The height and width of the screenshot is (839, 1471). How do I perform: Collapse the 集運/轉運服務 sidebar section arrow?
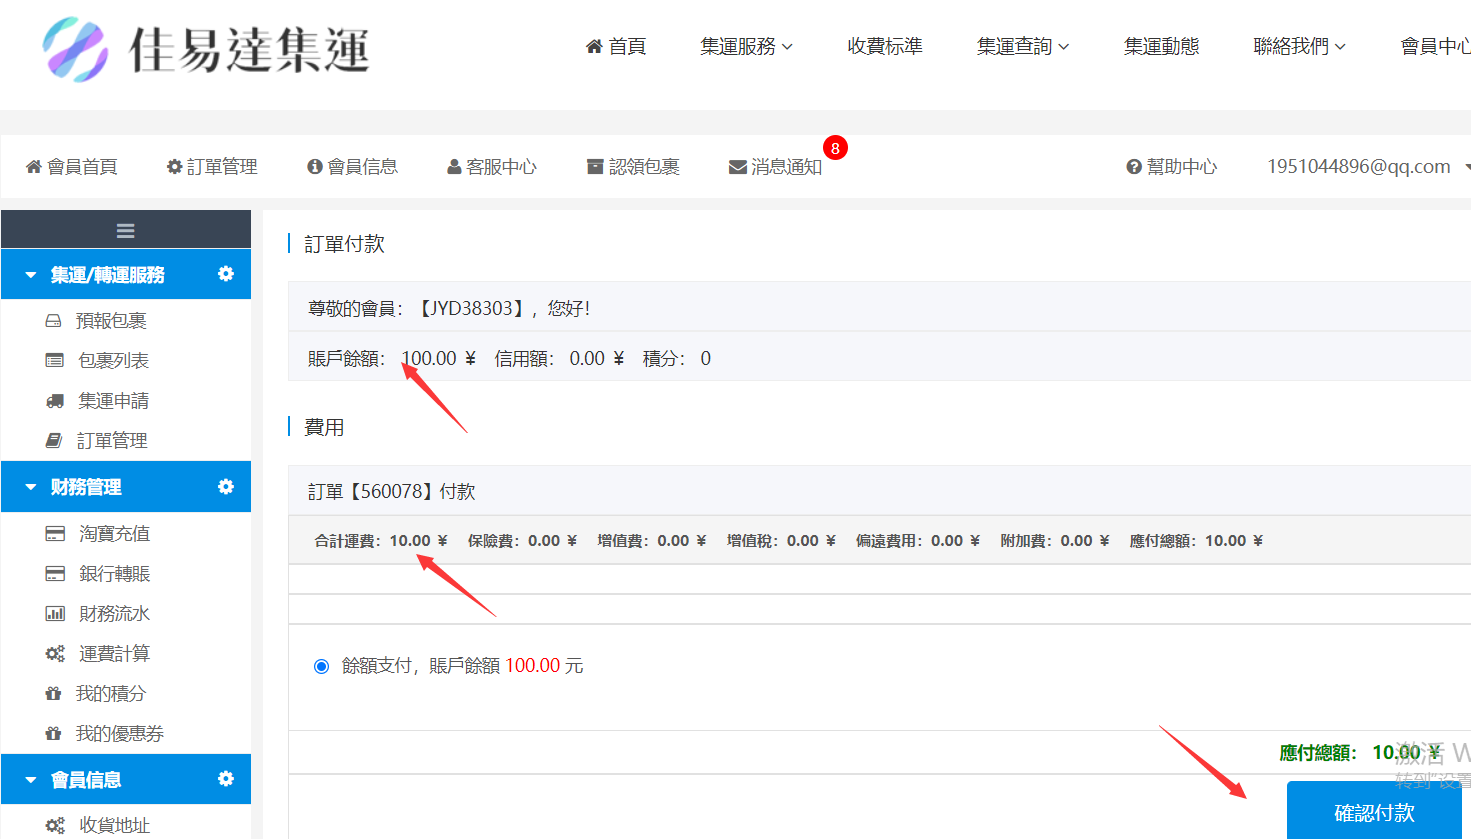pyautogui.click(x=31, y=274)
